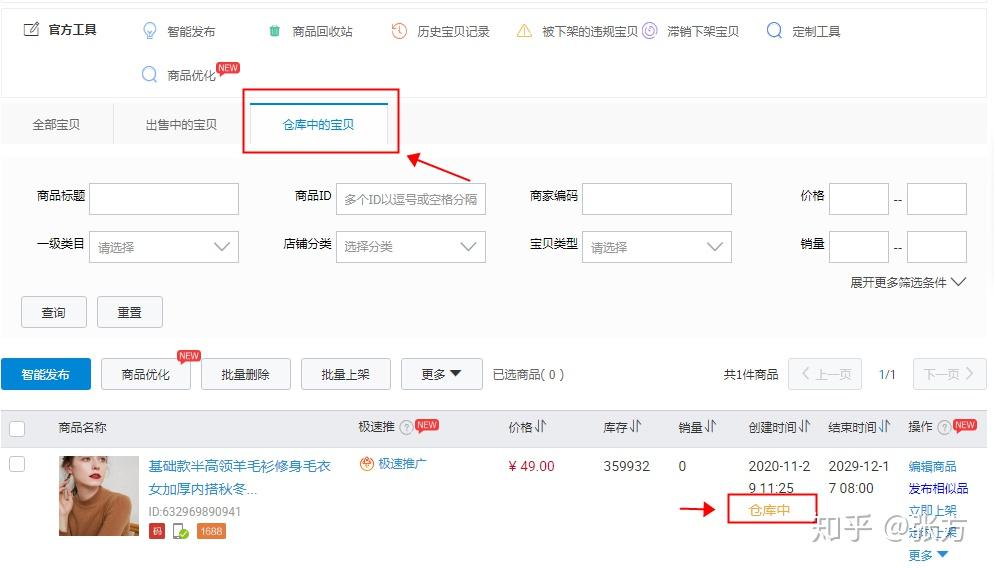Switch to the 出售中的宝贝 tab
The image size is (994, 569).
[x=181, y=125]
